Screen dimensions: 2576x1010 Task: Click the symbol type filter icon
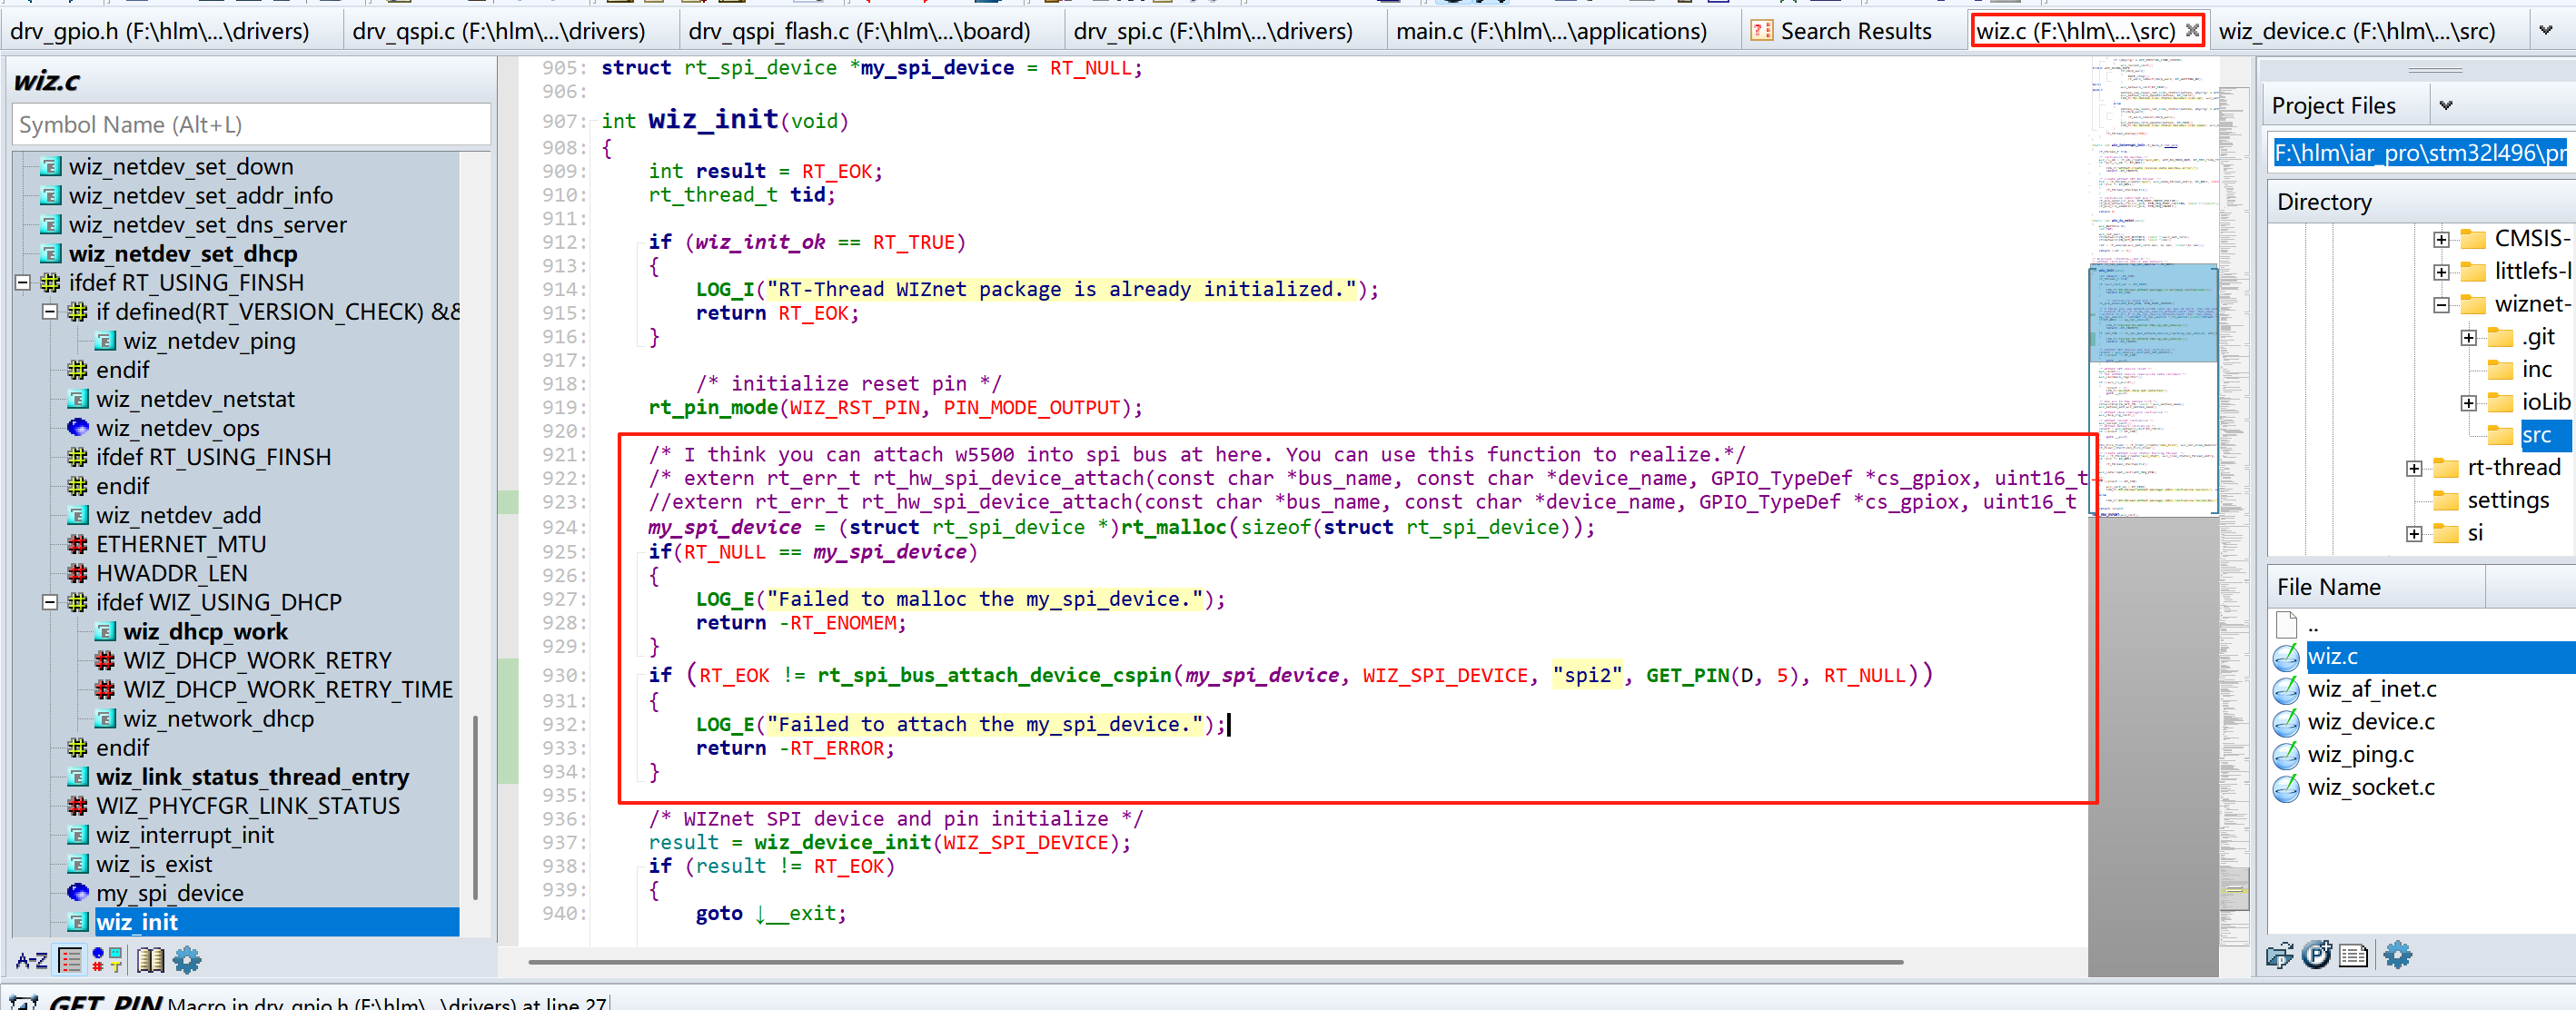point(107,961)
